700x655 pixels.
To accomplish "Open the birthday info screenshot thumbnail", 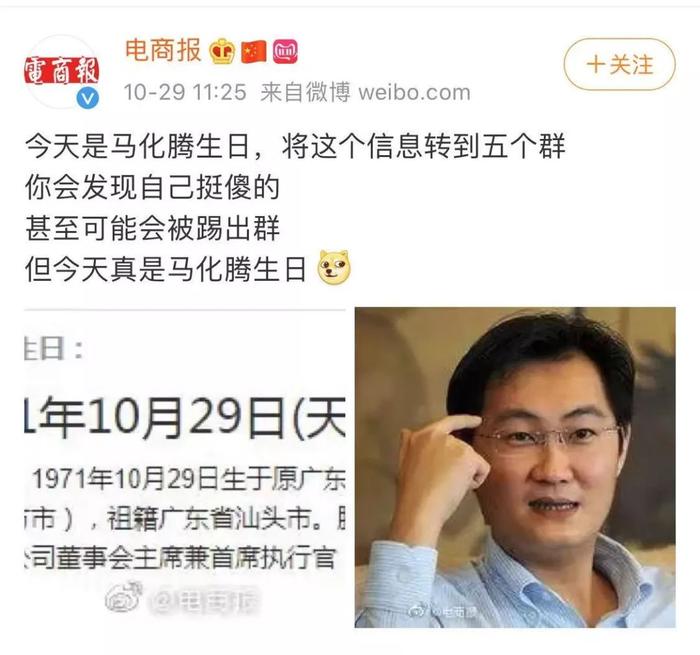I will click(185, 467).
